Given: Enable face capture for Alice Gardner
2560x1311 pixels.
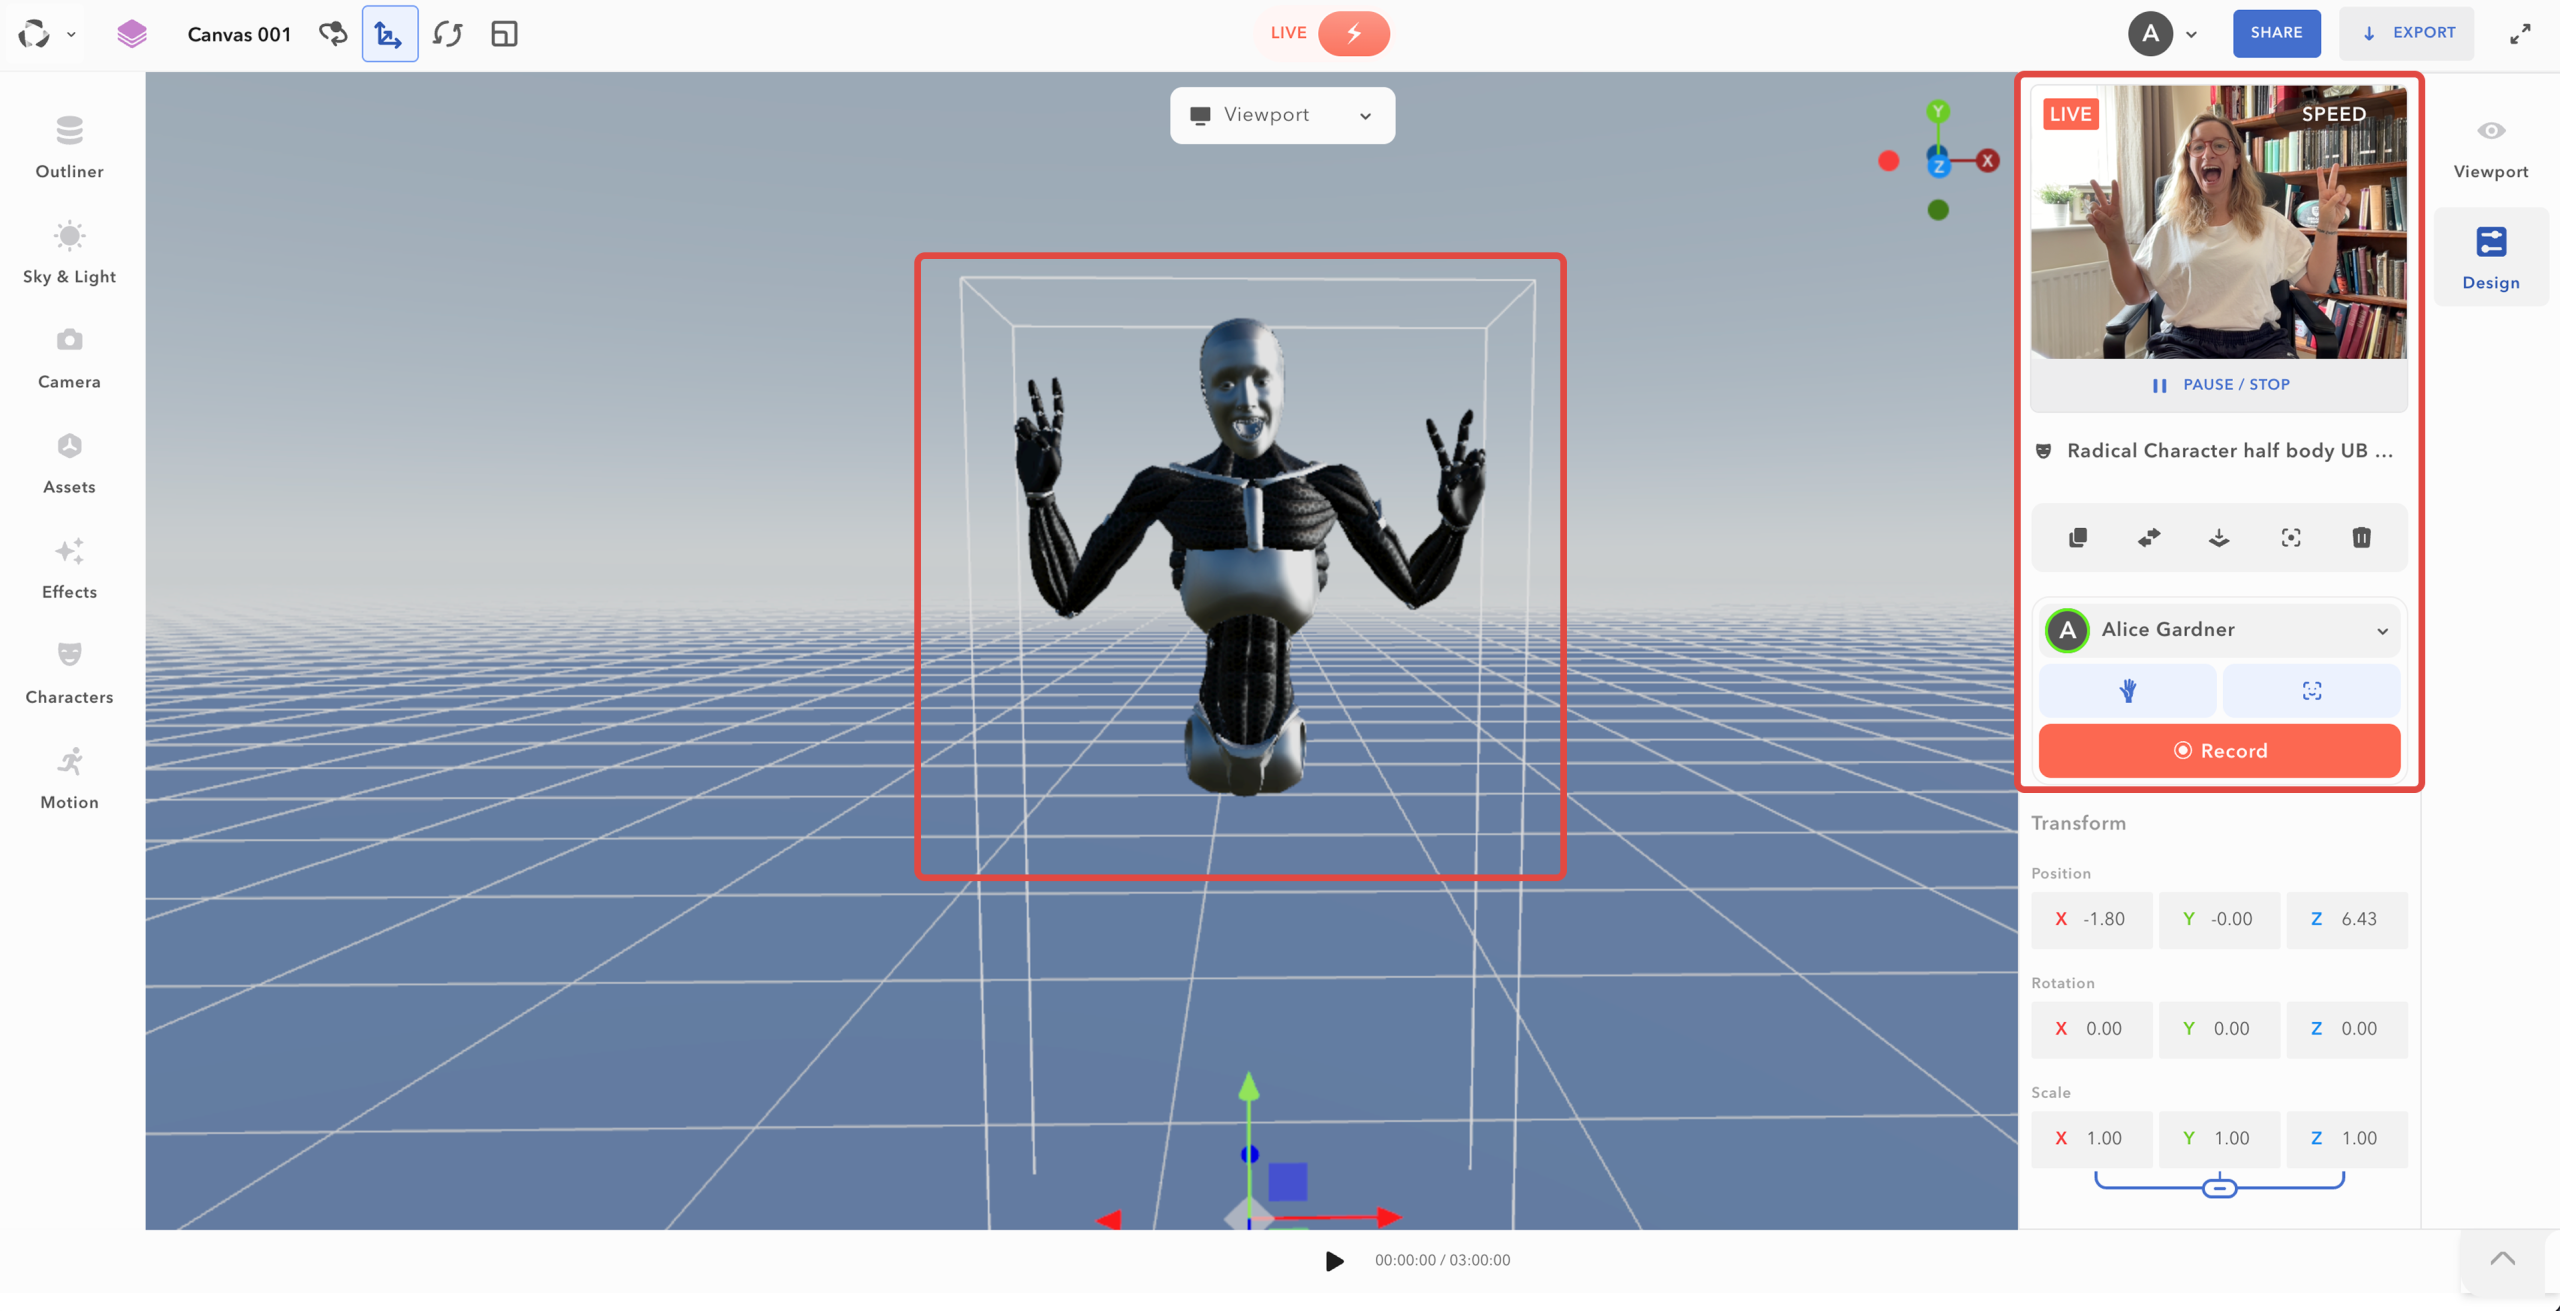Looking at the screenshot, I should (2311, 690).
